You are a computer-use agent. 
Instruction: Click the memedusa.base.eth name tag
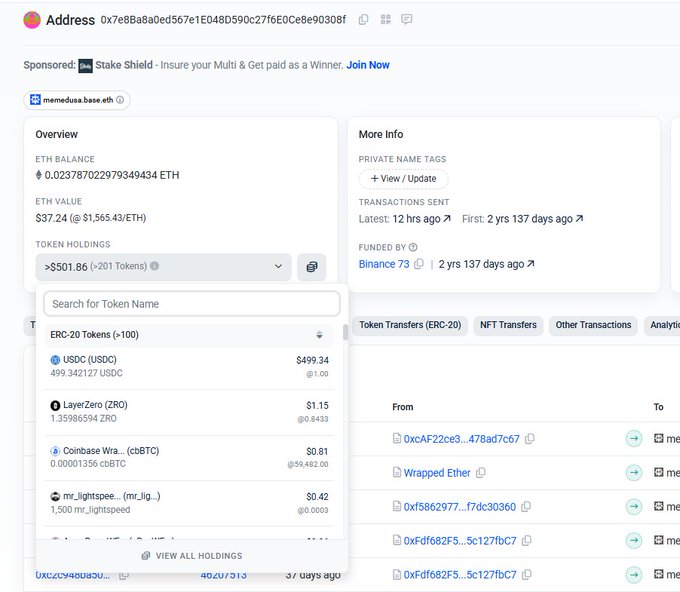pos(77,100)
